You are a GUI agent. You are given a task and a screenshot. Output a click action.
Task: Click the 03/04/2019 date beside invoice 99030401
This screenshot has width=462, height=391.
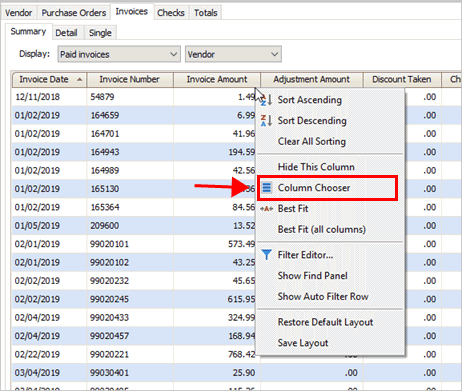(49, 373)
